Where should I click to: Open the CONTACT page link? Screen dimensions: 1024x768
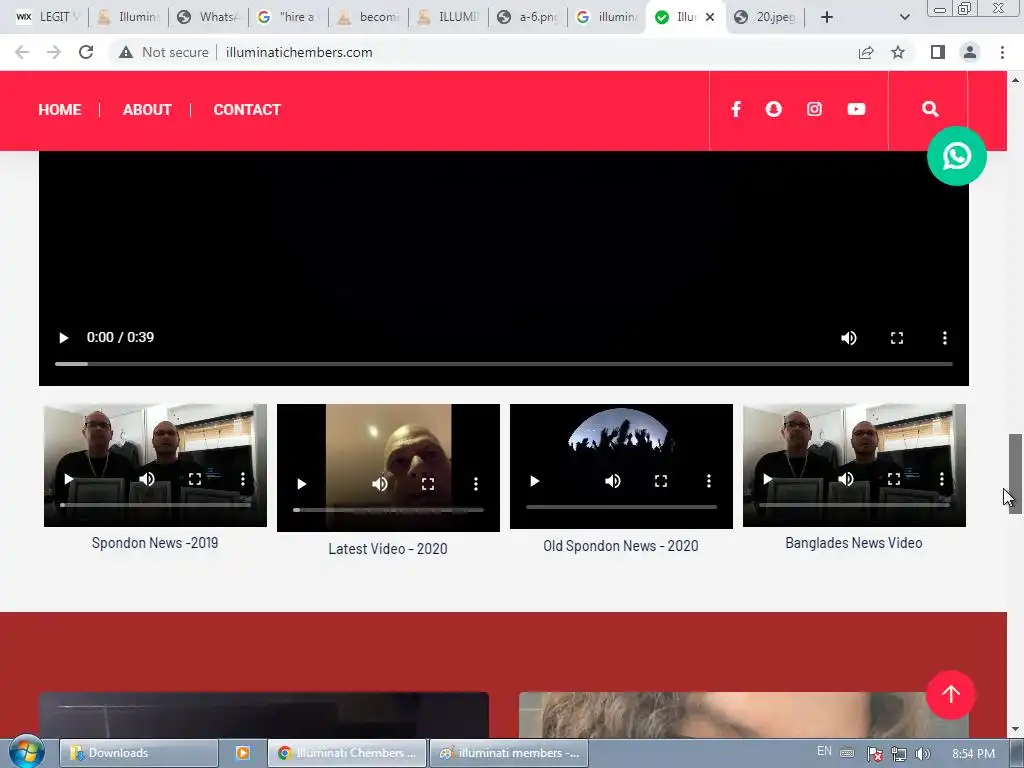[247, 110]
